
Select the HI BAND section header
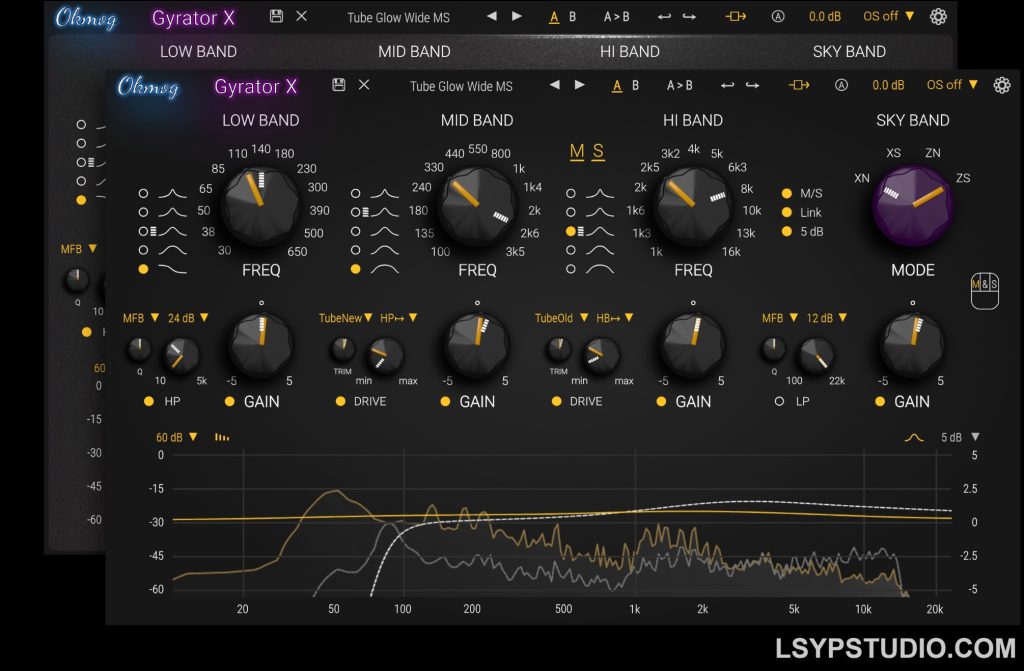[x=693, y=119]
